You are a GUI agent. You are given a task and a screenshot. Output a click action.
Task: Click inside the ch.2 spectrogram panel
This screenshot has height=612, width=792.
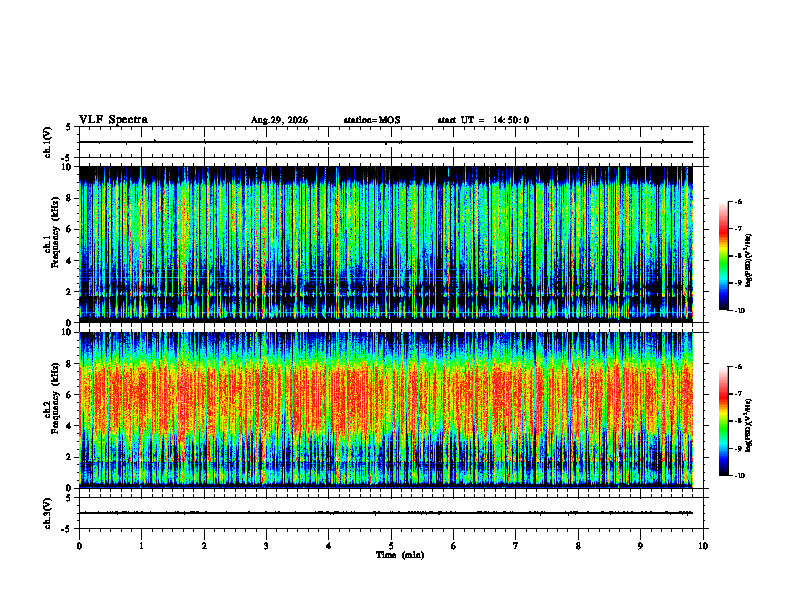pyautogui.click(x=386, y=410)
